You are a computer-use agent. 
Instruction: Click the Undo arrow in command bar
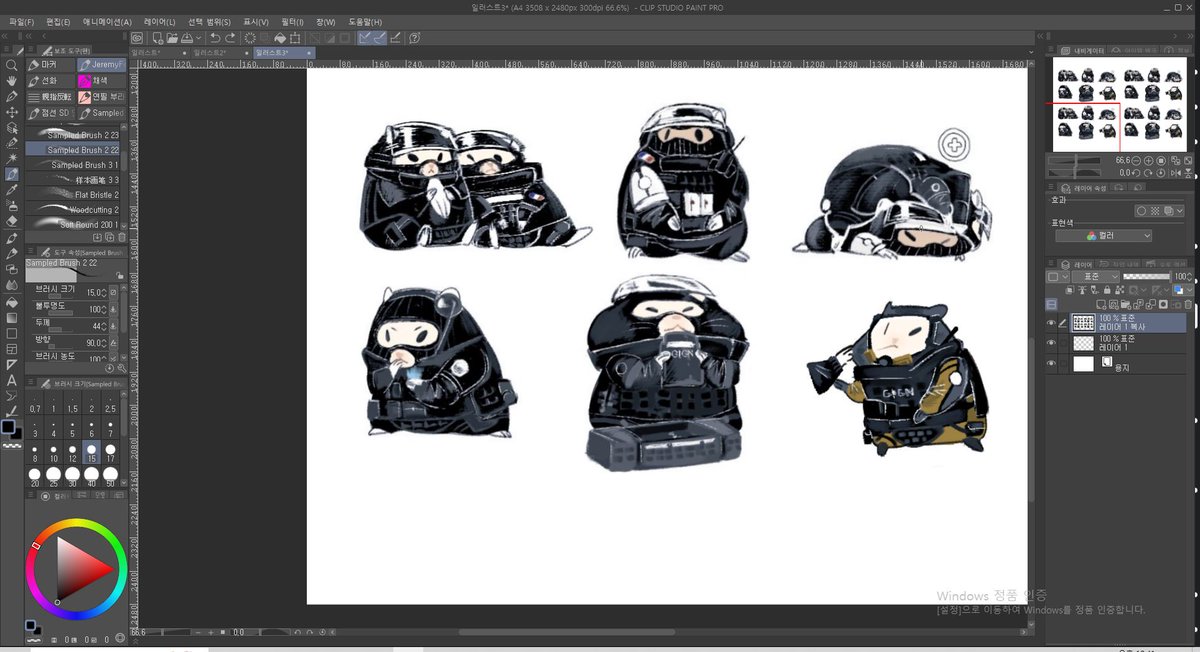pos(215,38)
